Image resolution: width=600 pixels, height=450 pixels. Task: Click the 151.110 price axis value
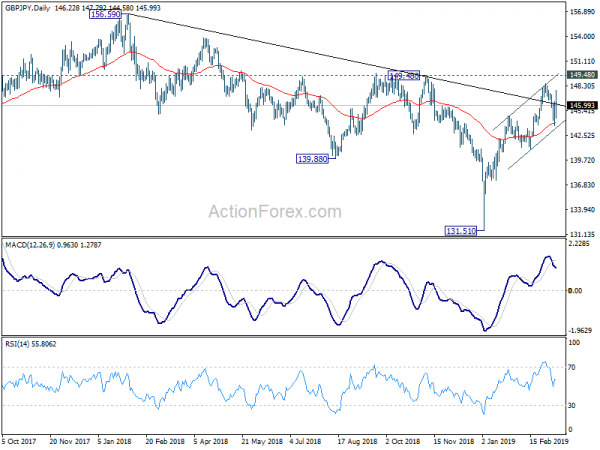pos(582,61)
